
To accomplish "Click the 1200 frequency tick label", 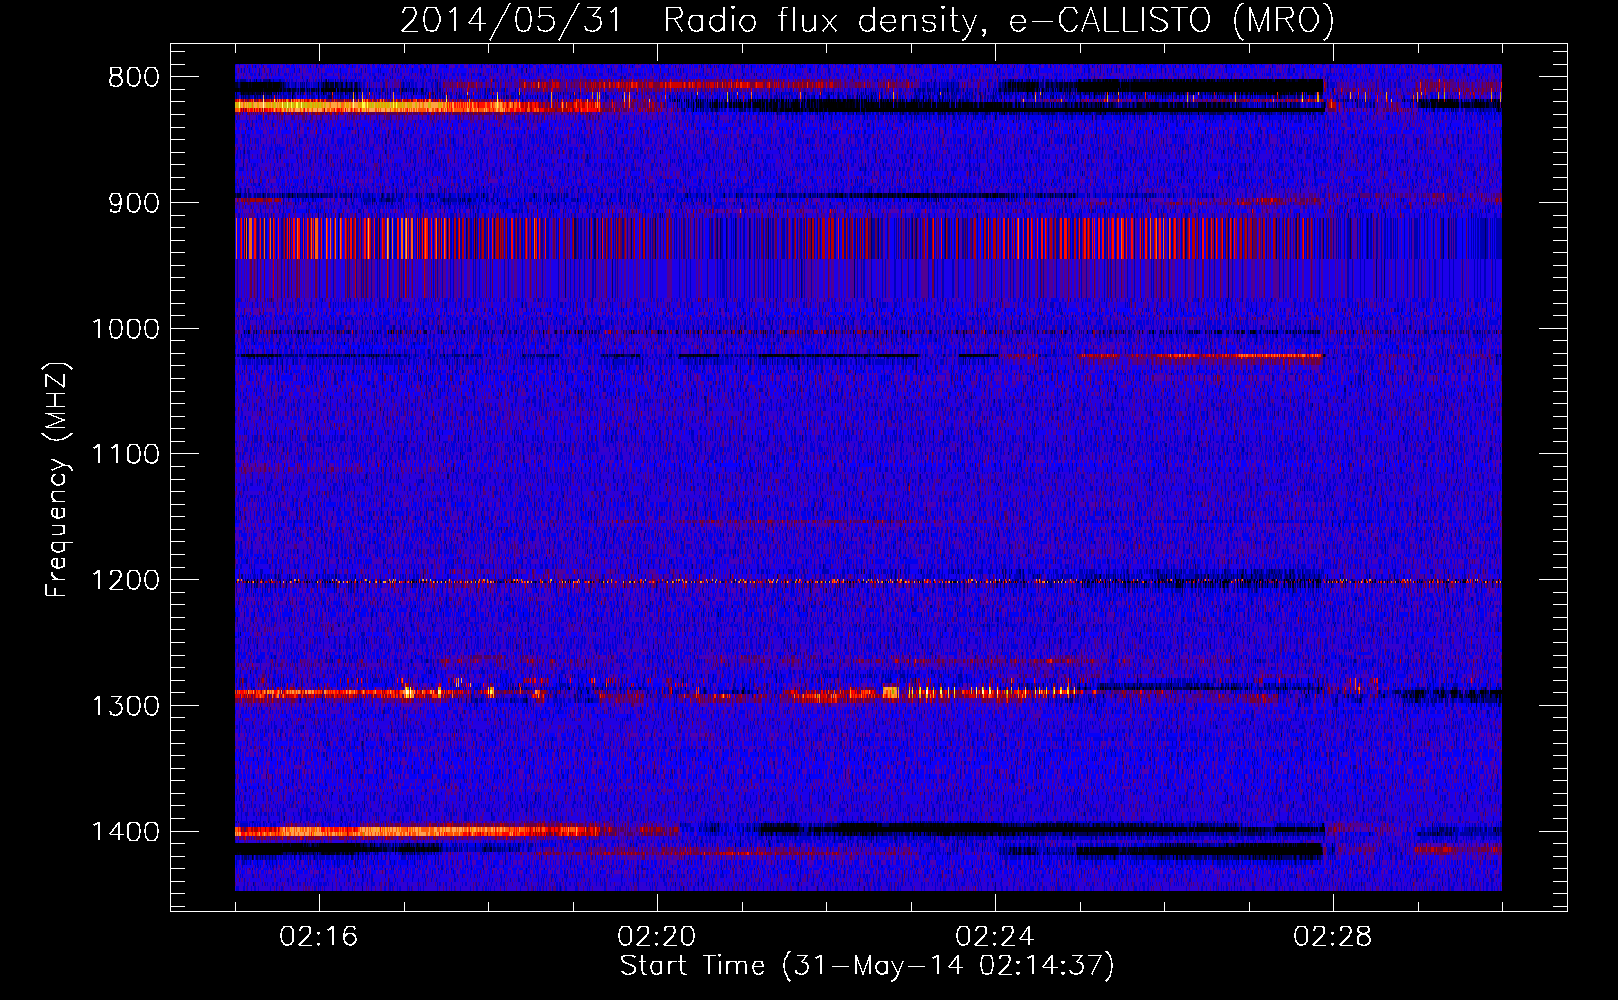I will (125, 581).
